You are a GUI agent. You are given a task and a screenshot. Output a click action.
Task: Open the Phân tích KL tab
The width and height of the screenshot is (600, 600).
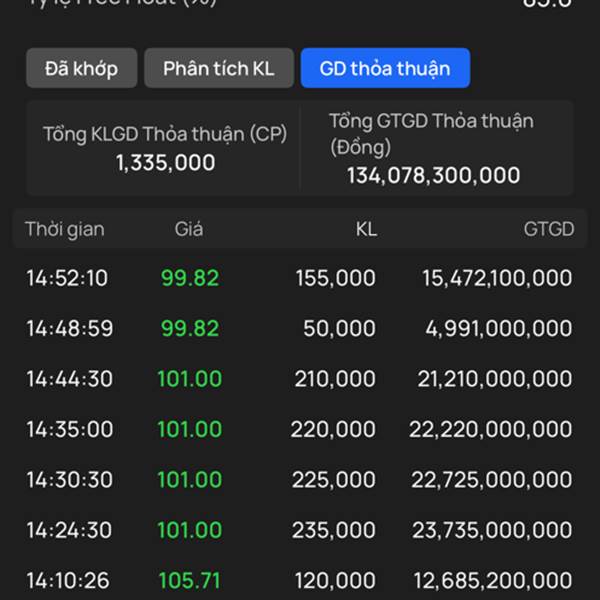(x=219, y=69)
